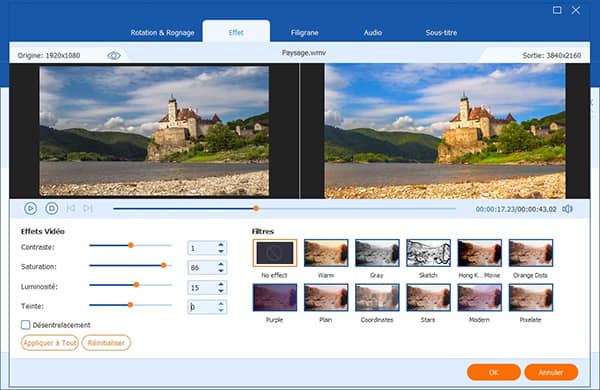The height and width of the screenshot is (390, 600).
Task: Jump to previous frame
Action: 70,209
